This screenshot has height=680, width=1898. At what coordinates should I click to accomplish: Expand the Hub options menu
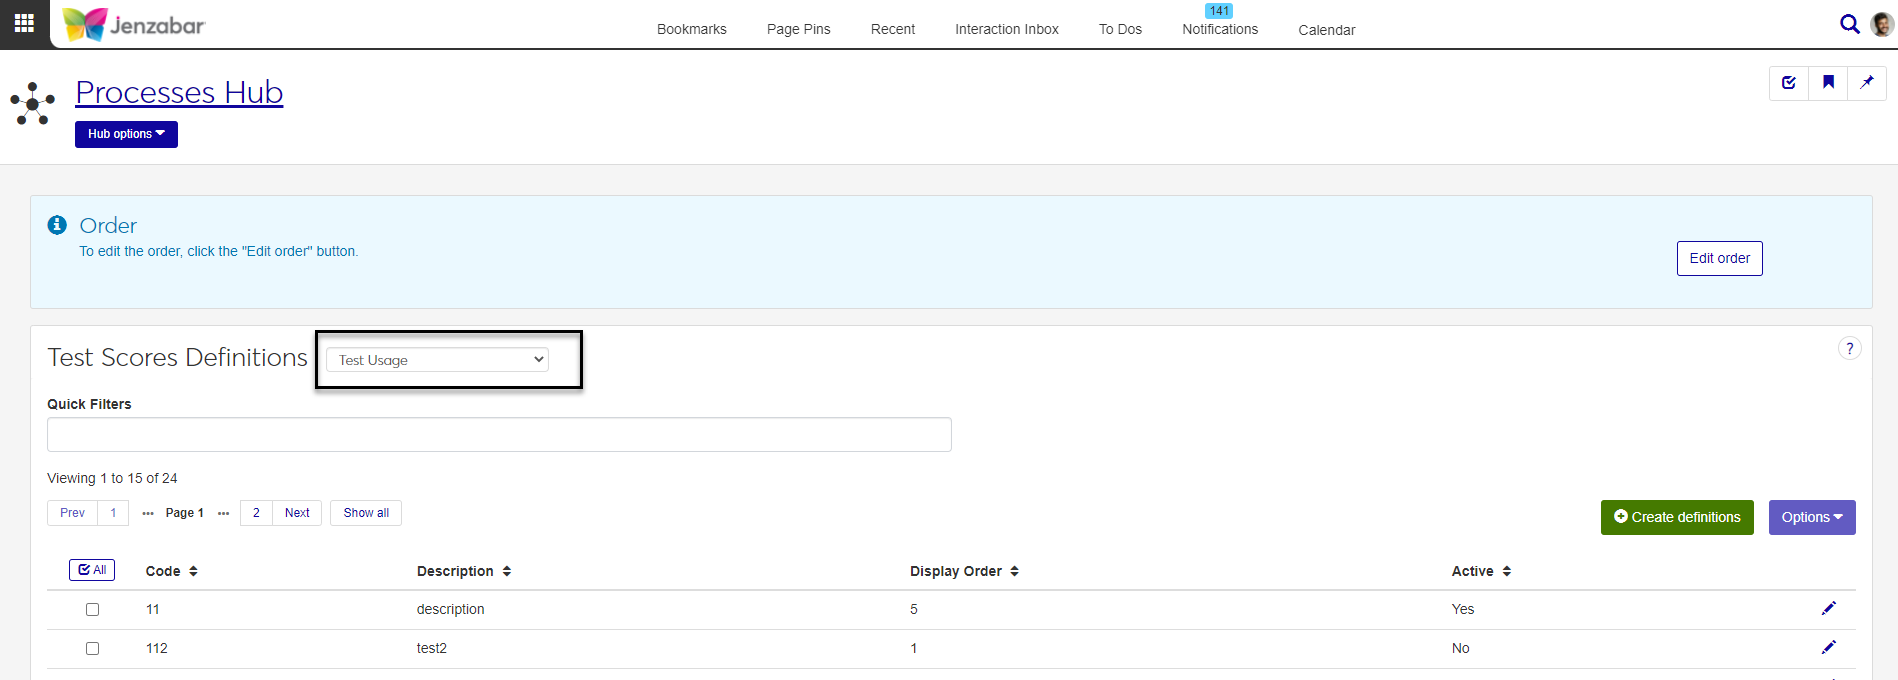coord(126,134)
